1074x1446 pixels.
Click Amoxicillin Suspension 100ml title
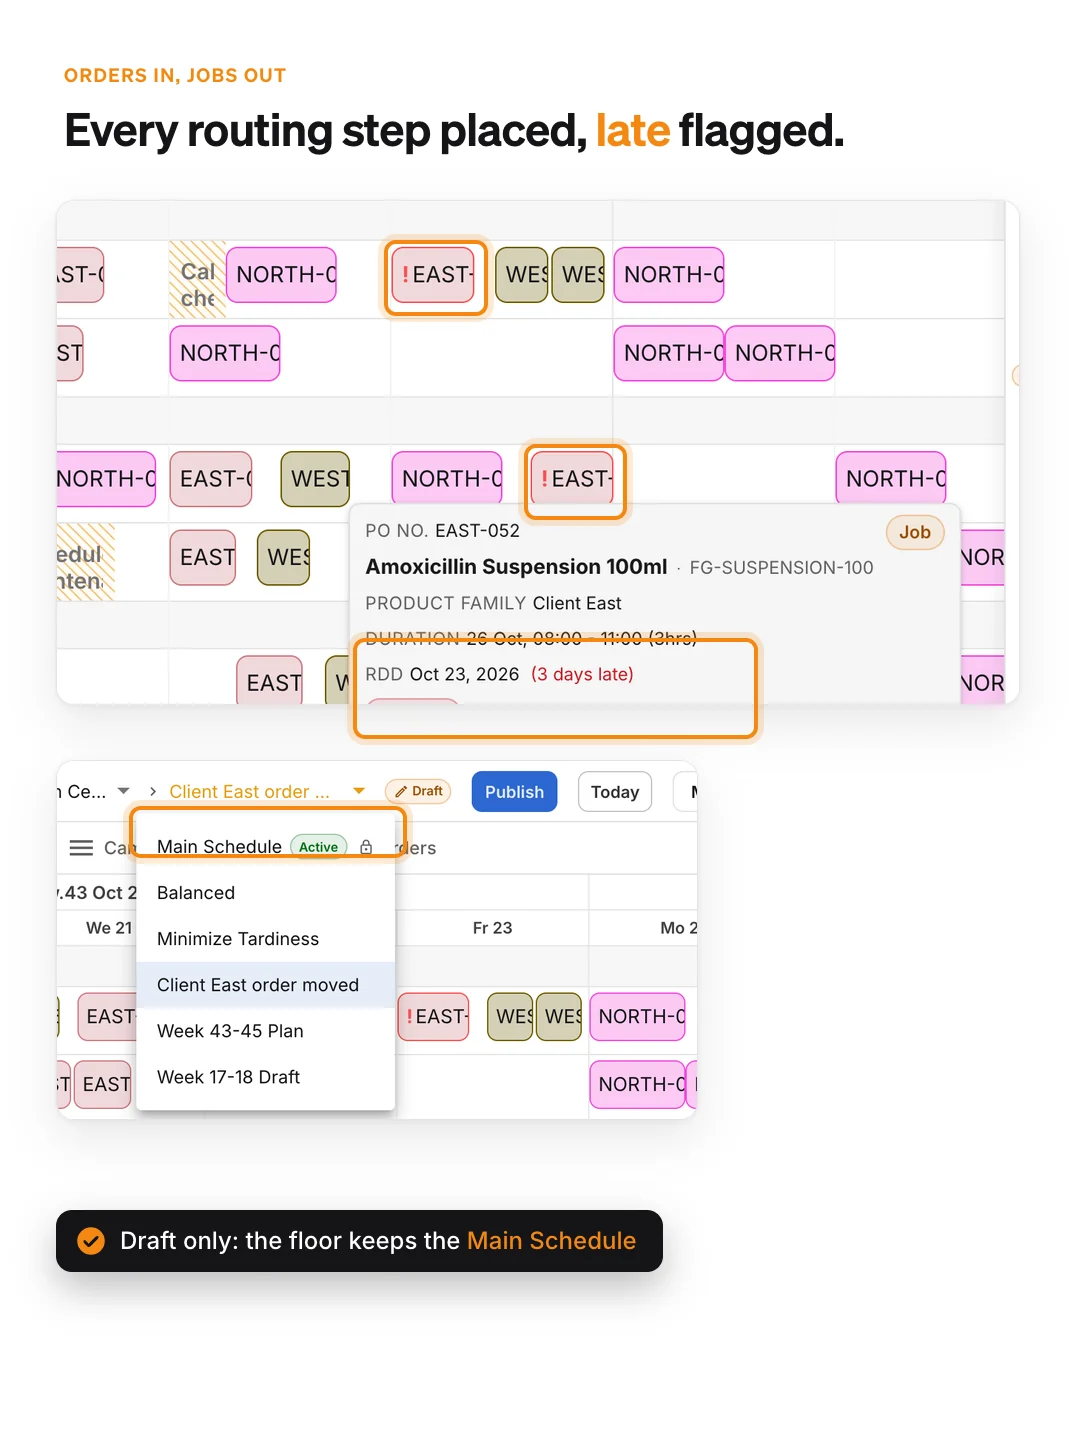coord(516,567)
